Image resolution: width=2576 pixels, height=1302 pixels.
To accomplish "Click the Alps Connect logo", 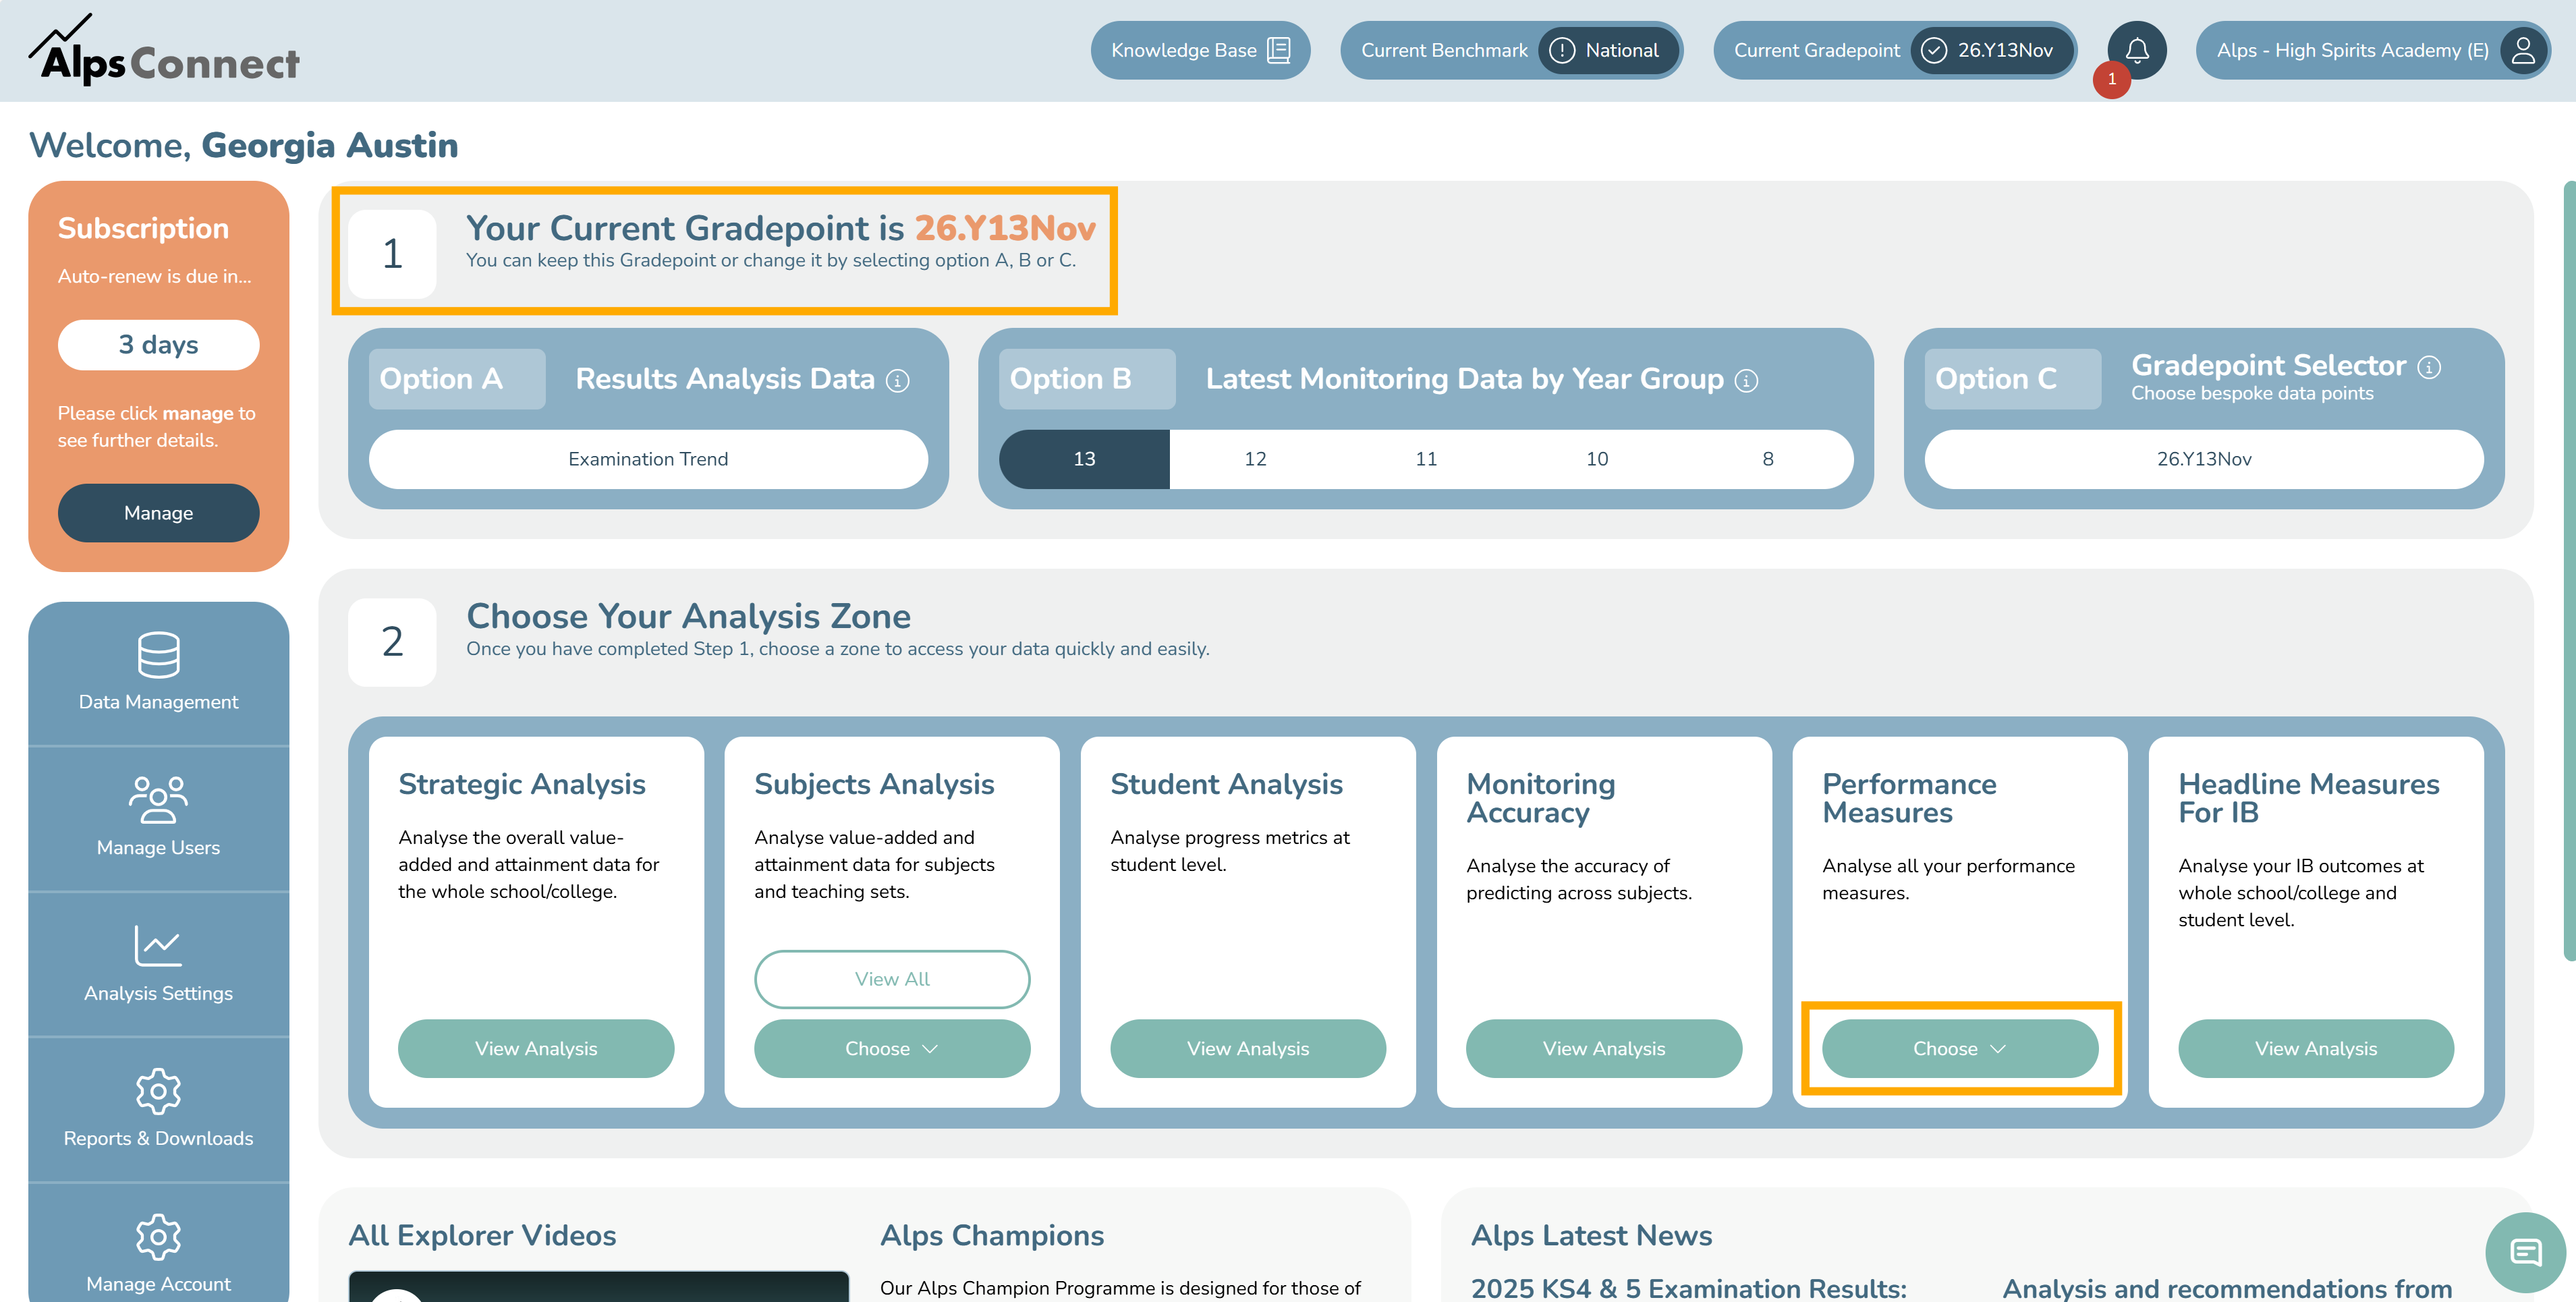I will point(164,50).
